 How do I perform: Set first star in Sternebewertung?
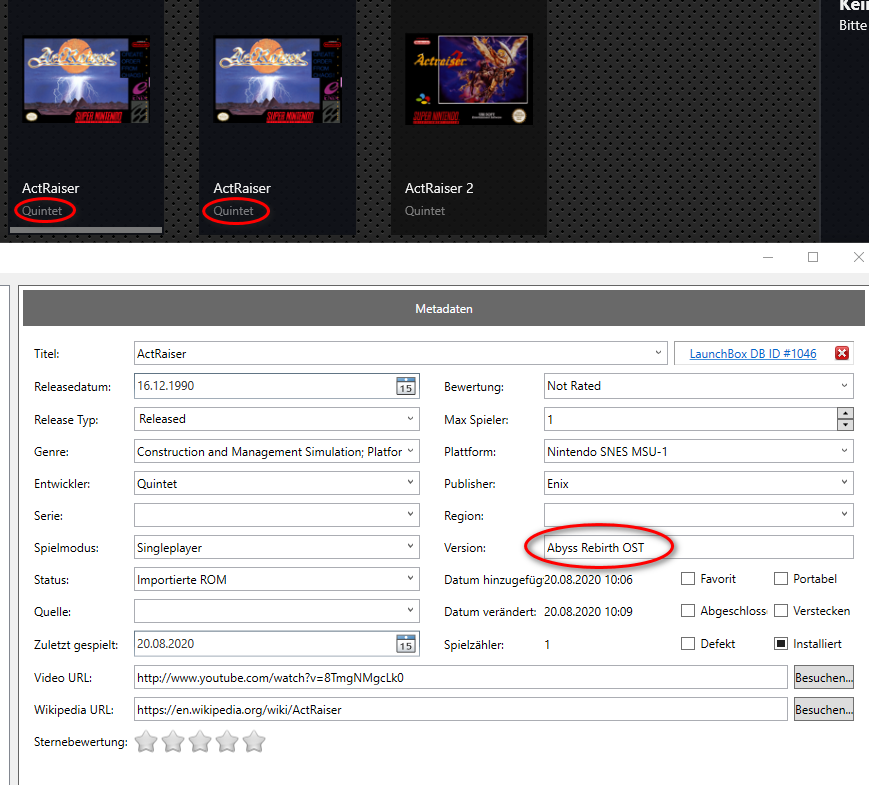coord(146,741)
